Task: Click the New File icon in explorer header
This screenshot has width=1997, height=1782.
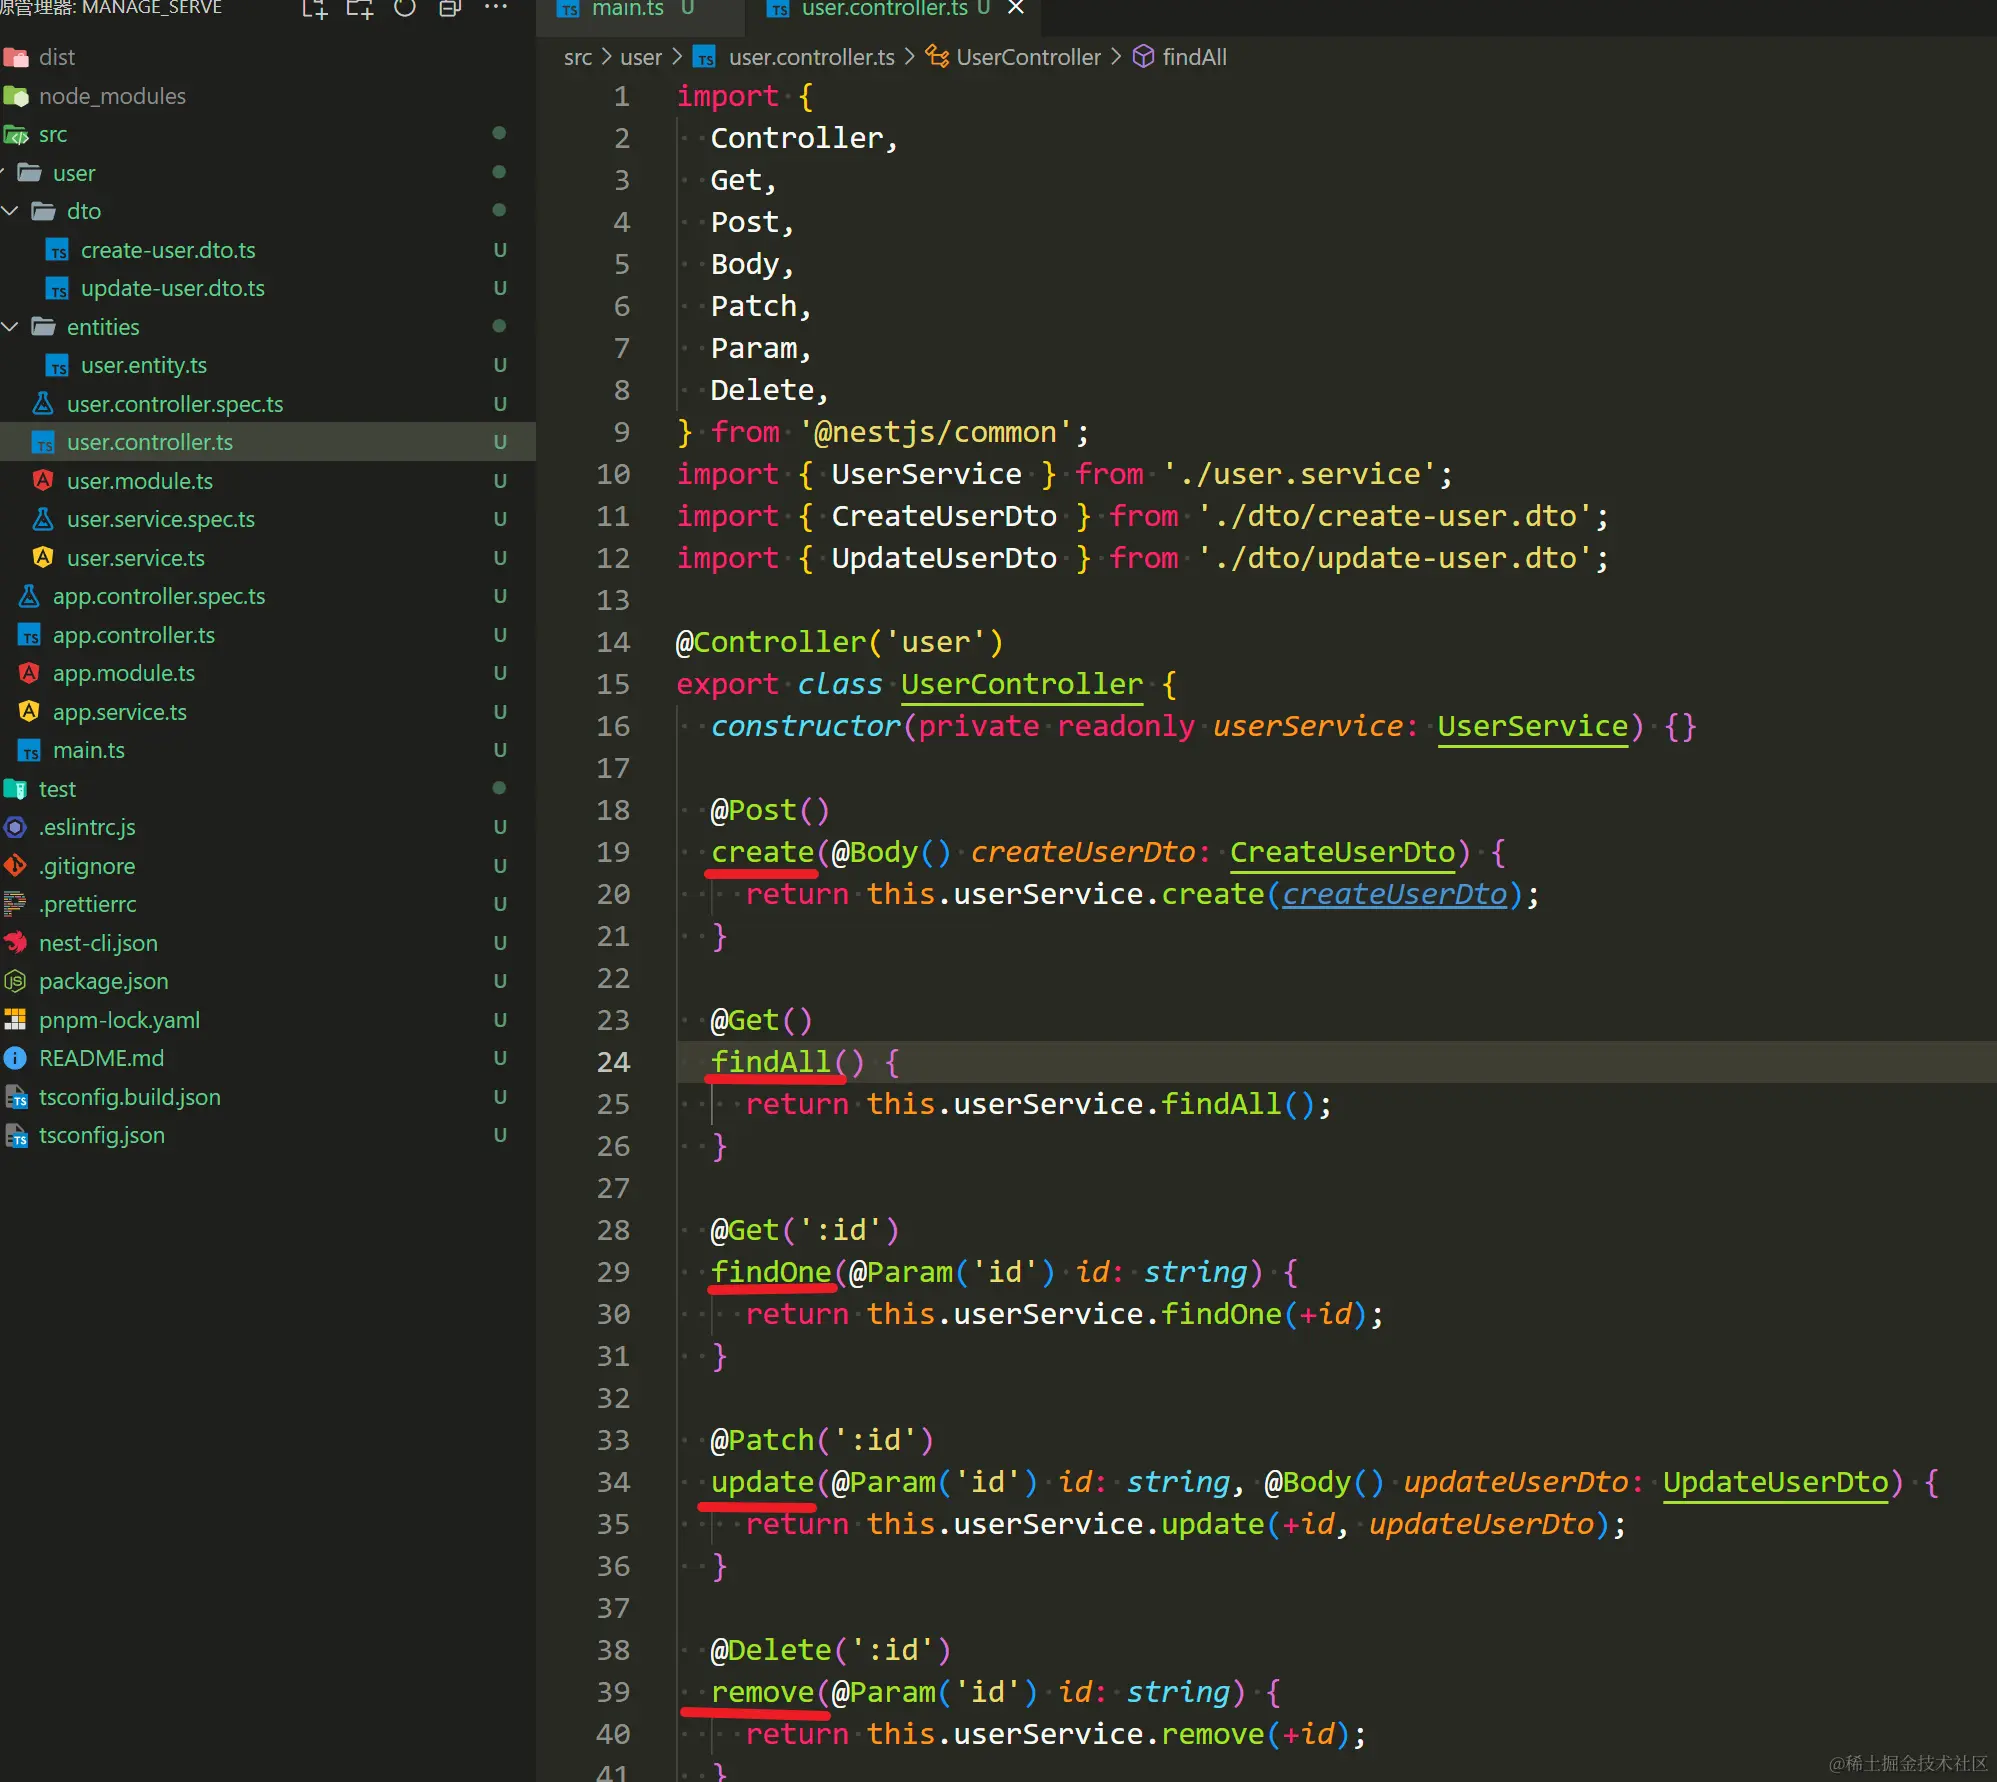Action: (x=315, y=9)
